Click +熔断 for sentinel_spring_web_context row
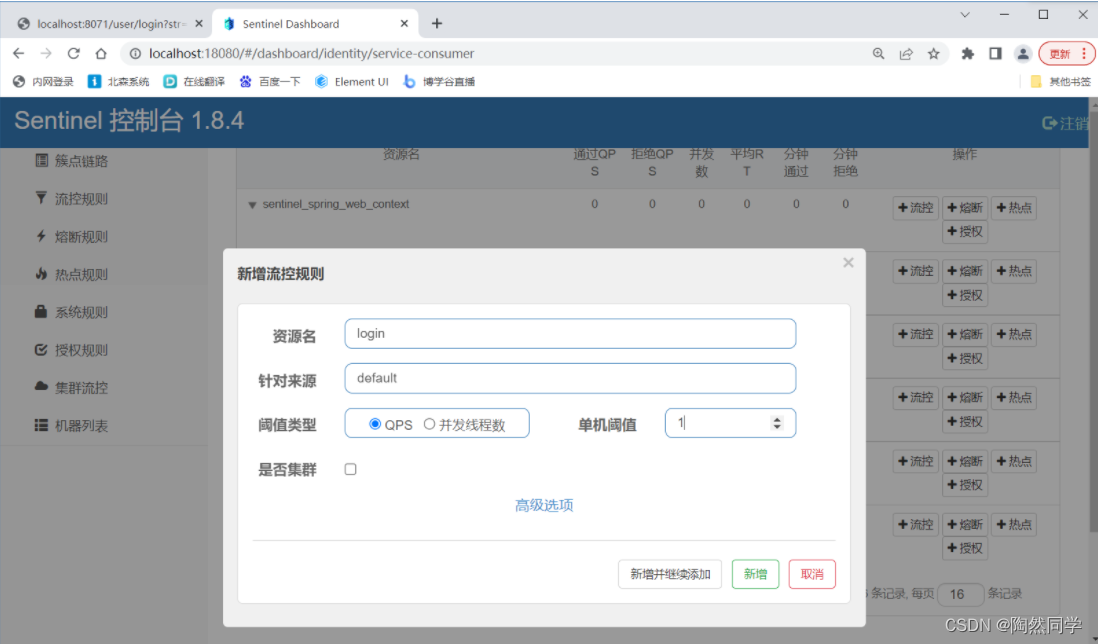The width and height of the screenshot is (1098, 644). tap(965, 208)
